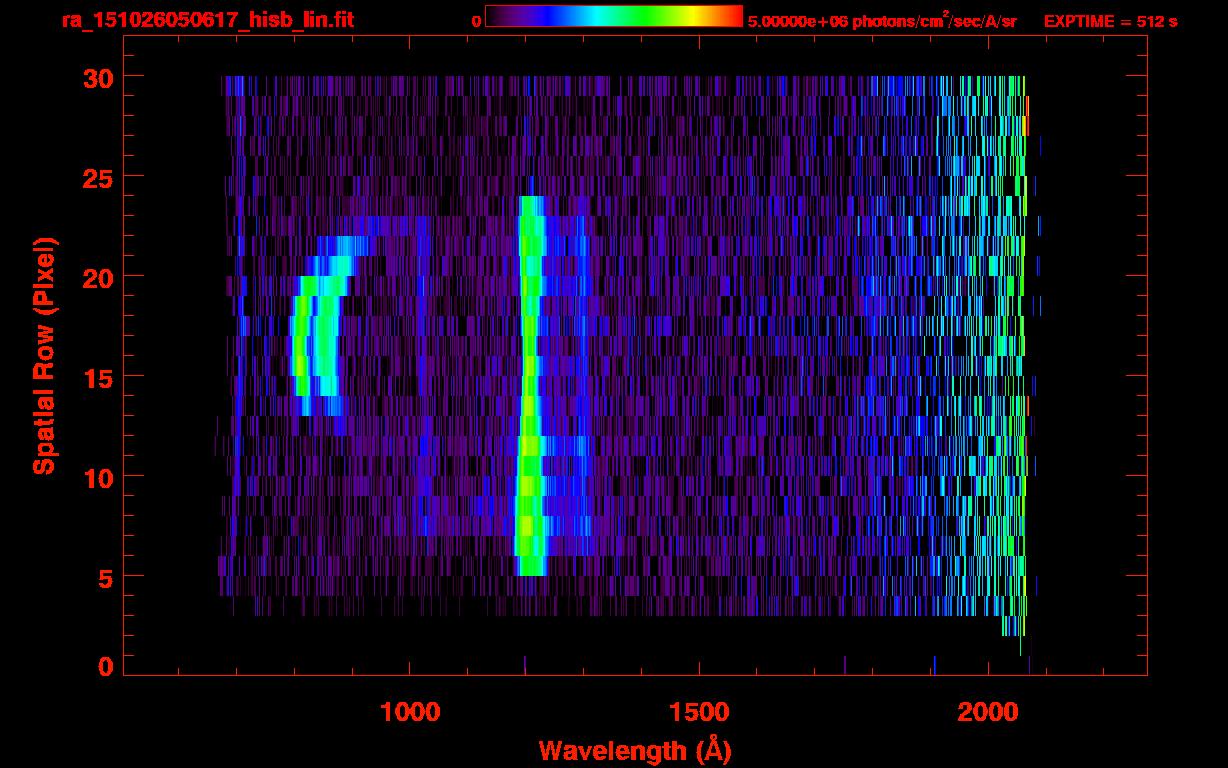Image resolution: width=1228 pixels, height=768 pixels.
Task: Click the faint blue line near 1300 Å
Action: coord(583,386)
